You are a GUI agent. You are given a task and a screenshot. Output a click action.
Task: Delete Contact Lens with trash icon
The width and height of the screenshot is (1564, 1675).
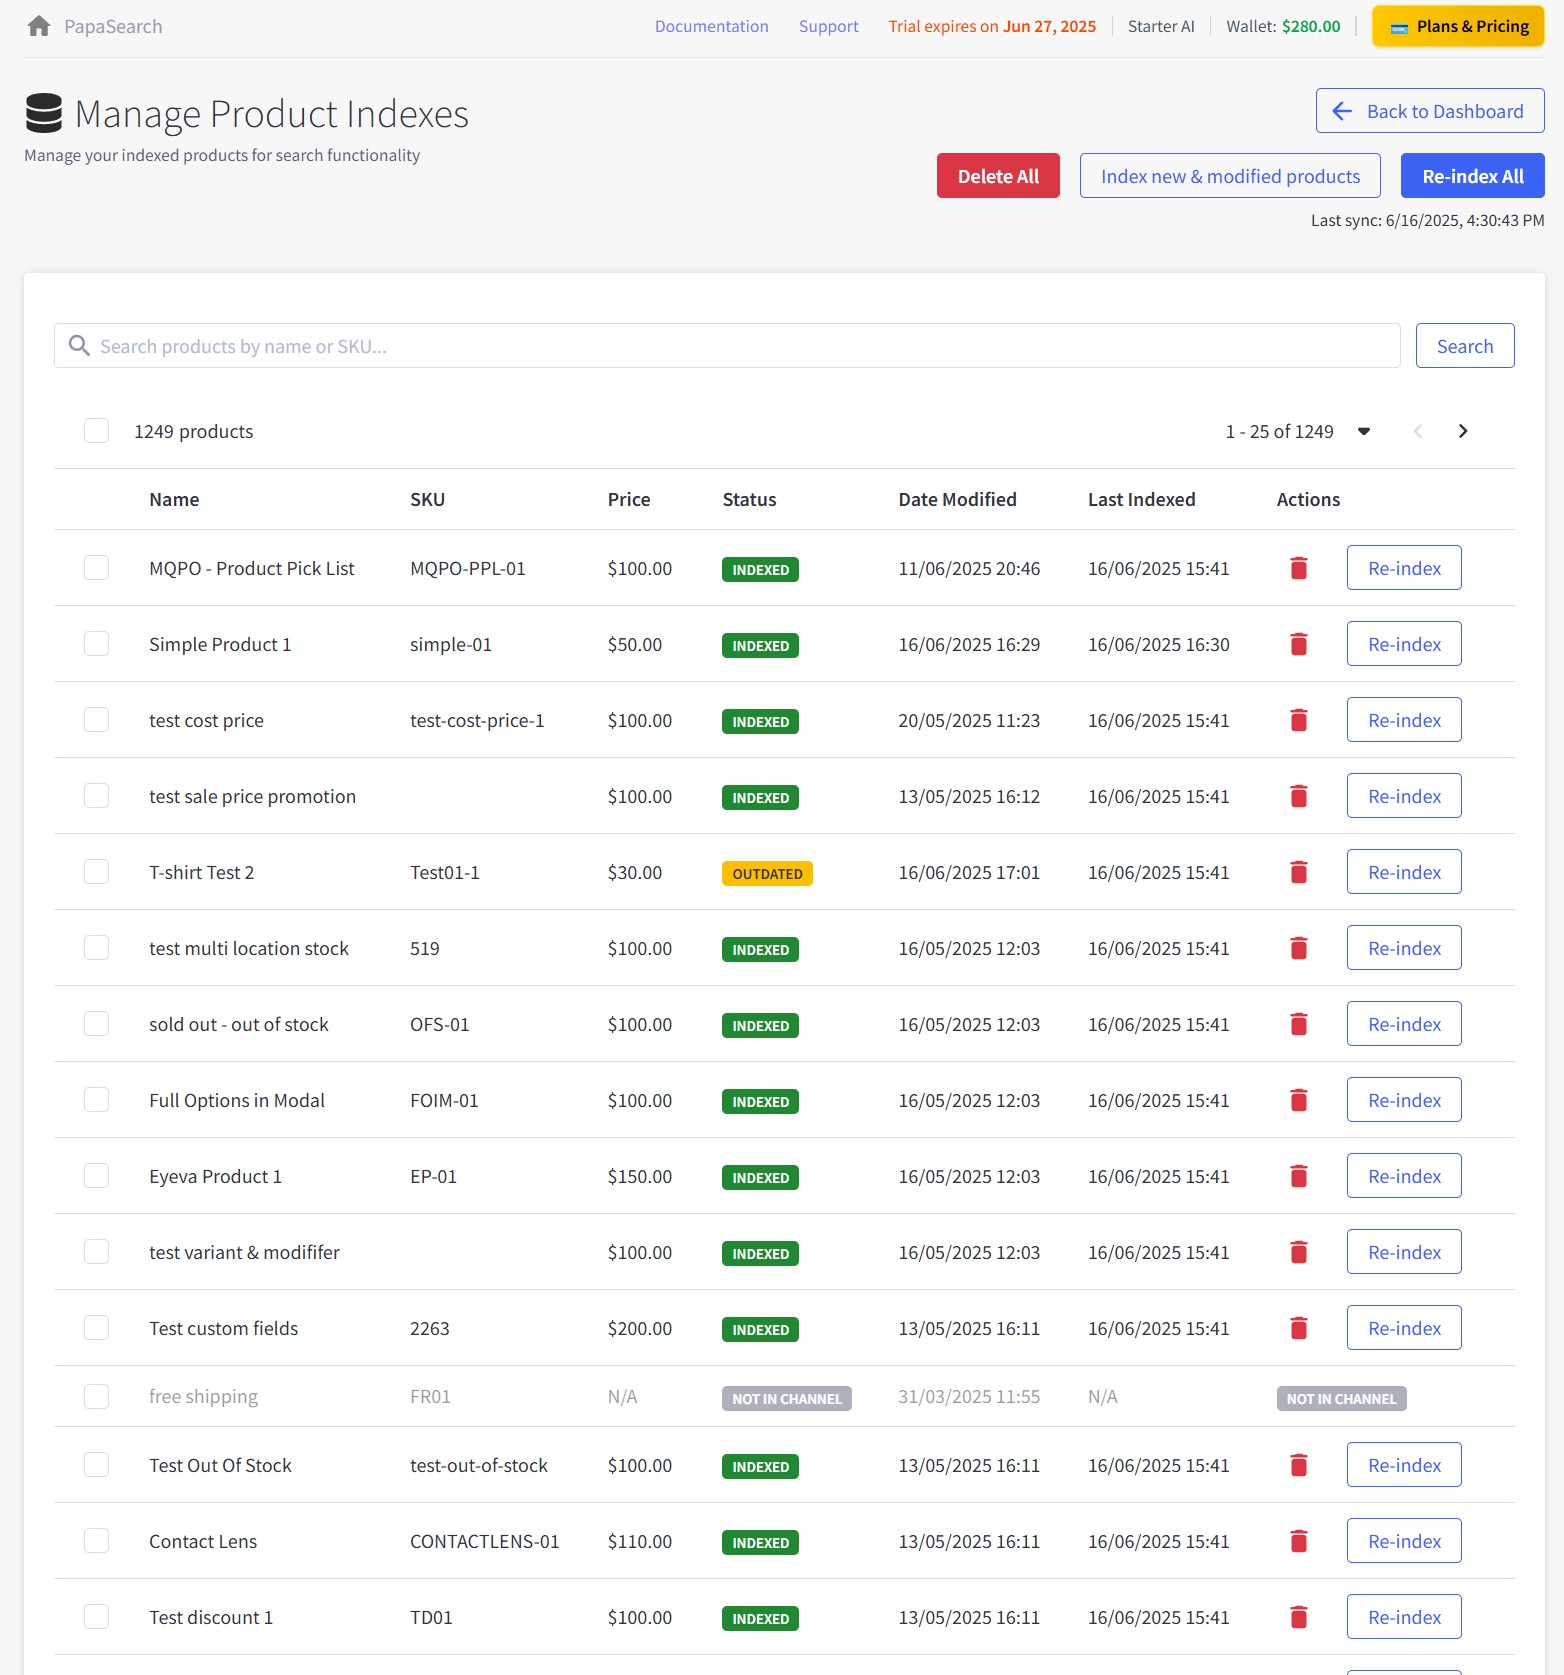[x=1299, y=1541]
